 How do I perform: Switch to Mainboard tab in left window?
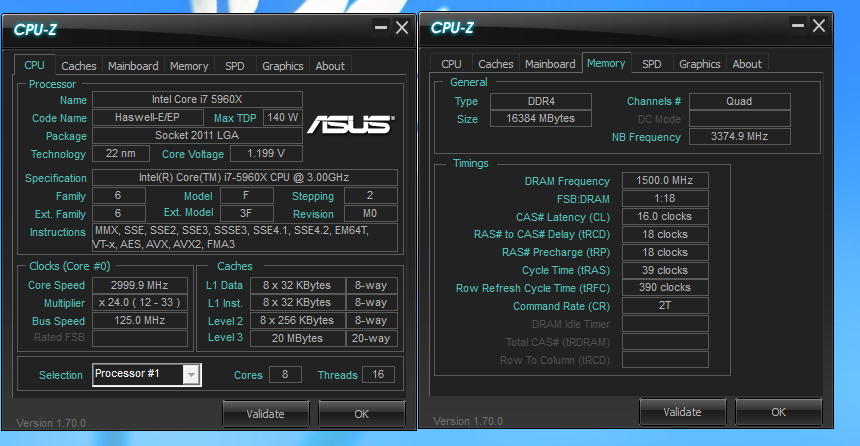pyautogui.click(x=133, y=66)
